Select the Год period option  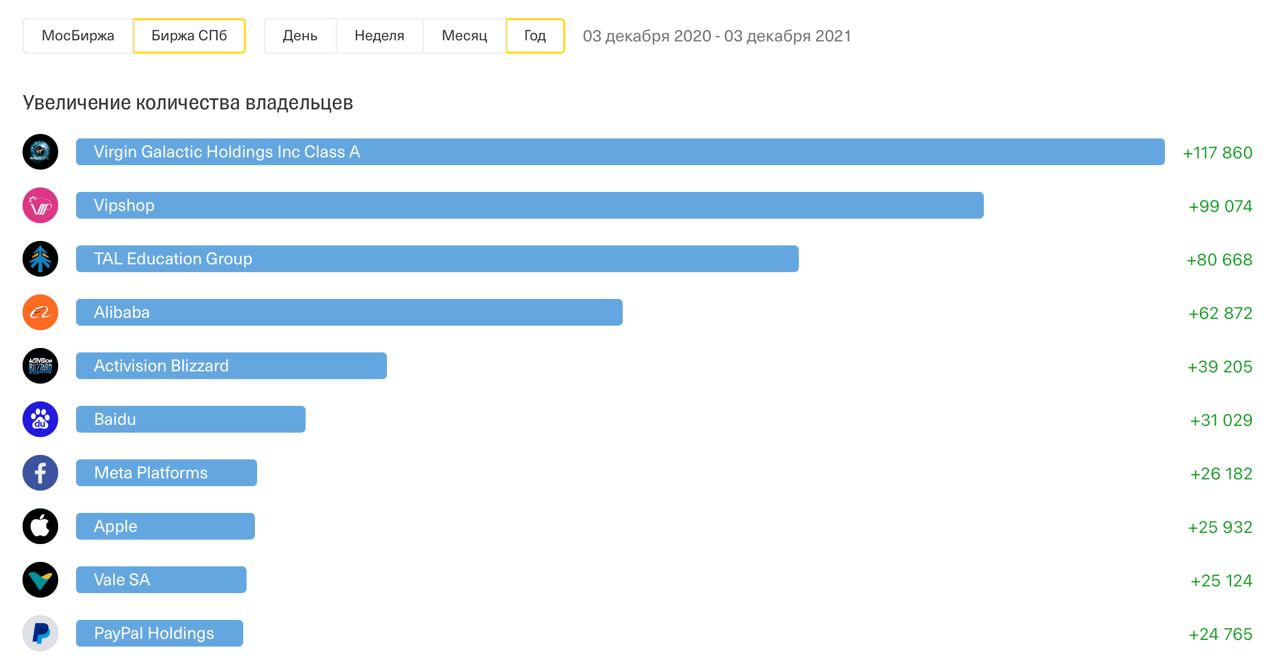coord(535,36)
